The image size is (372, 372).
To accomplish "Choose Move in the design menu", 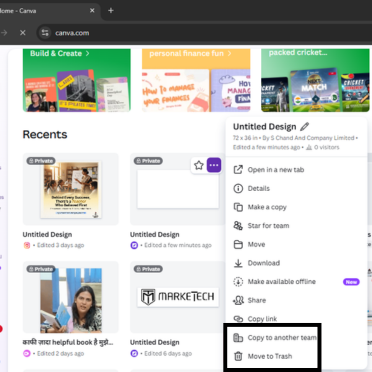I will 296,244.
